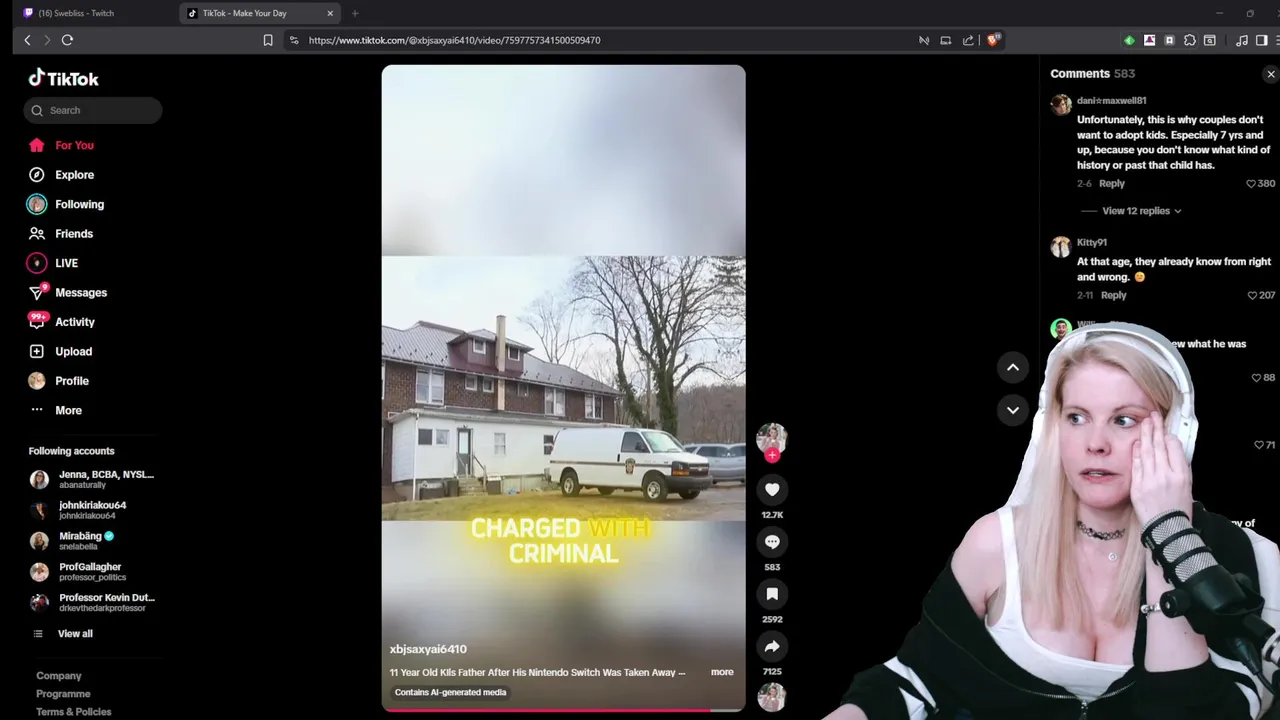Image resolution: width=1280 pixels, height=720 pixels.
Task: Open the Terms & Policies footer link
Action: [74, 712]
